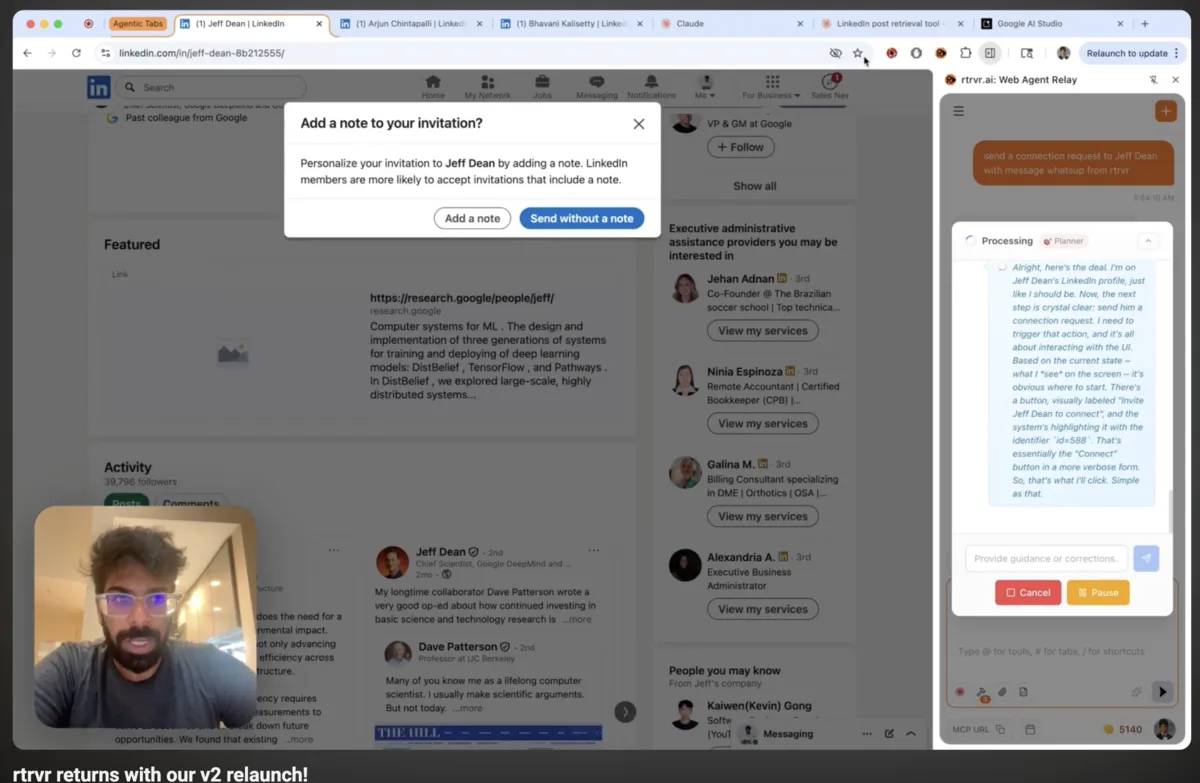
Task: Follow the VP & GM at Google
Action: [x=740, y=147]
